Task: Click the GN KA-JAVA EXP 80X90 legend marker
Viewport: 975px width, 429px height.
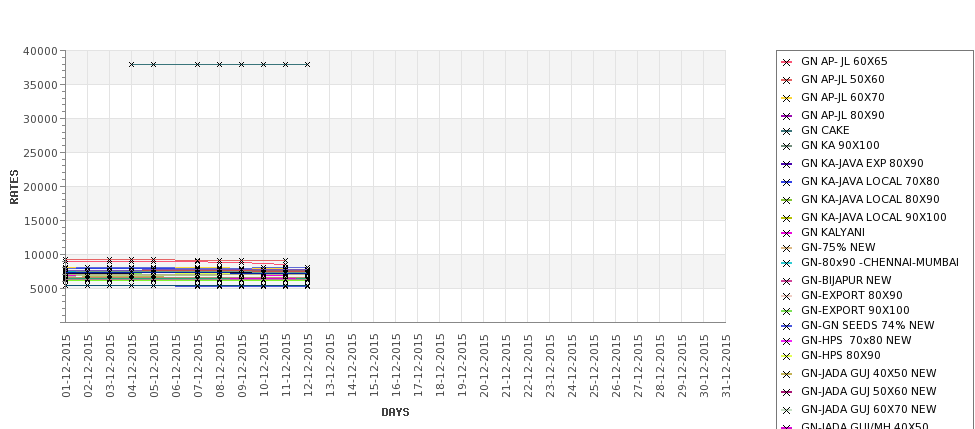Action: pyautogui.click(x=787, y=164)
